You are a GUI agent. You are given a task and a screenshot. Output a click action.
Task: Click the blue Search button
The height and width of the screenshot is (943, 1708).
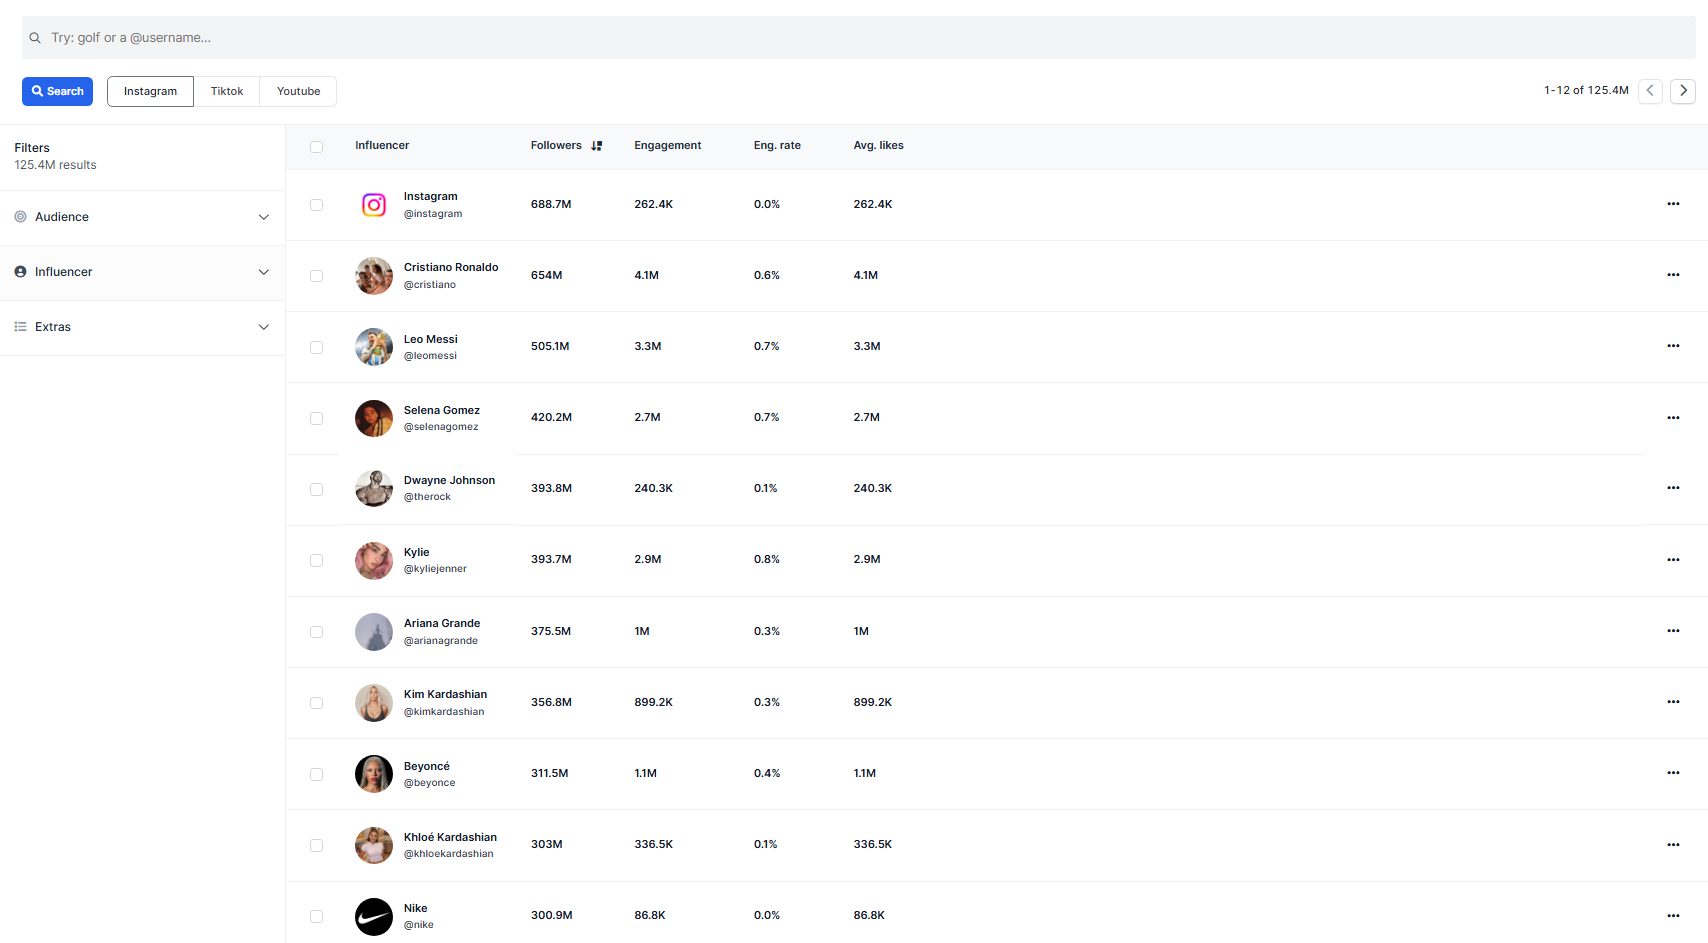click(x=57, y=91)
